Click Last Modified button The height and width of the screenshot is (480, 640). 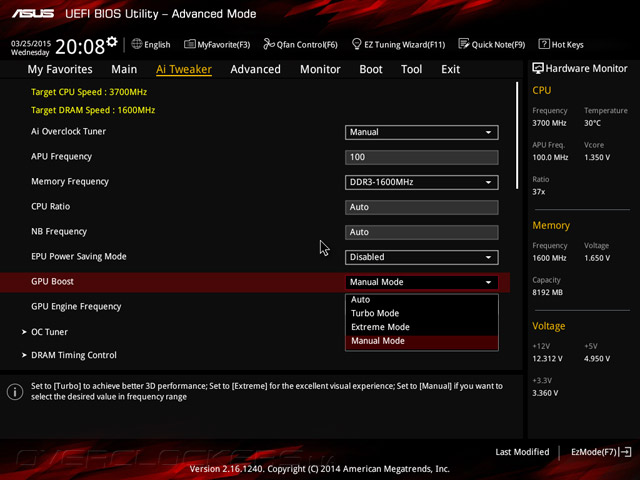pos(522,452)
